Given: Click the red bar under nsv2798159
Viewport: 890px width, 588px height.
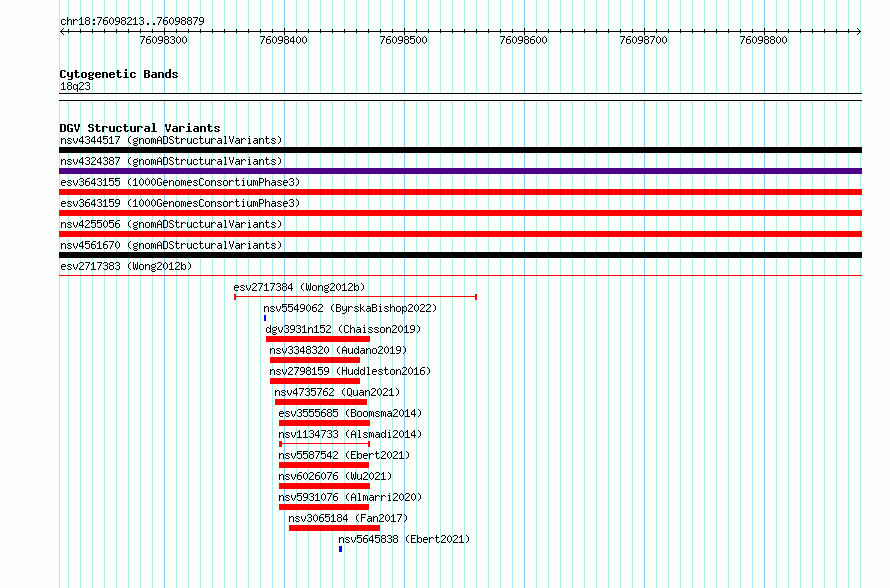Looking at the screenshot, I should (x=315, y=381).
